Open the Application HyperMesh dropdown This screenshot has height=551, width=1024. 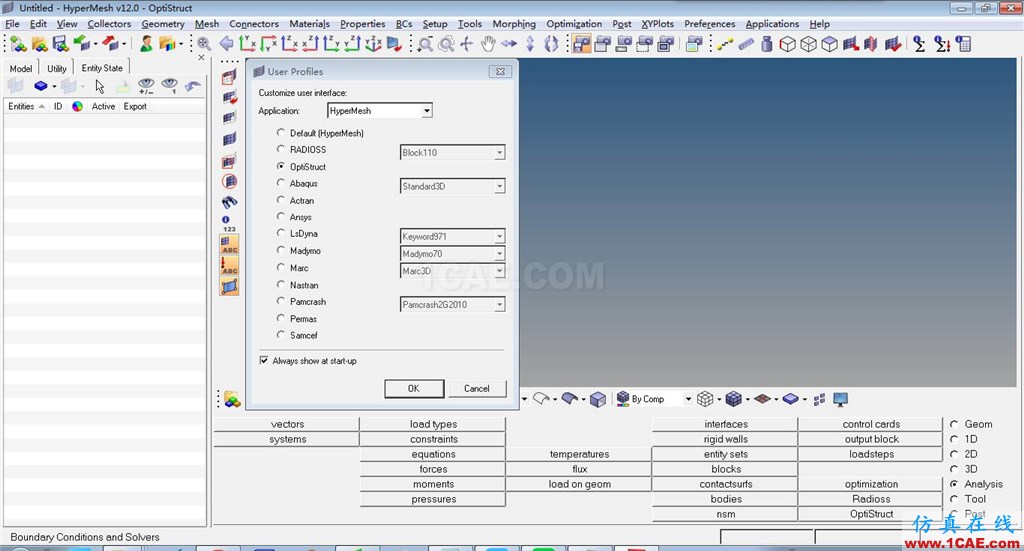[x=426, y=111]
